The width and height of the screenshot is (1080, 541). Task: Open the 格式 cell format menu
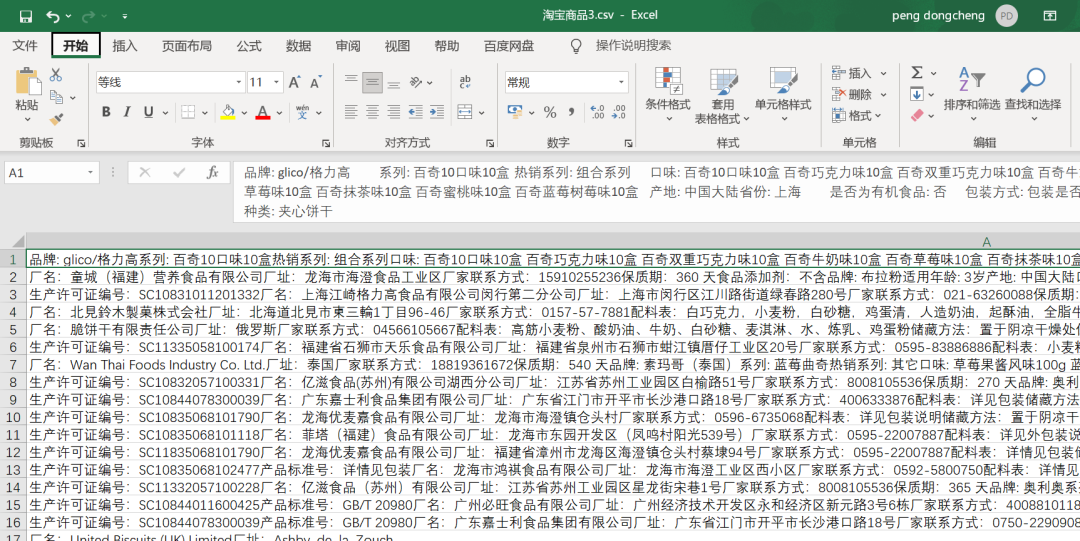(x=857, y=116)
